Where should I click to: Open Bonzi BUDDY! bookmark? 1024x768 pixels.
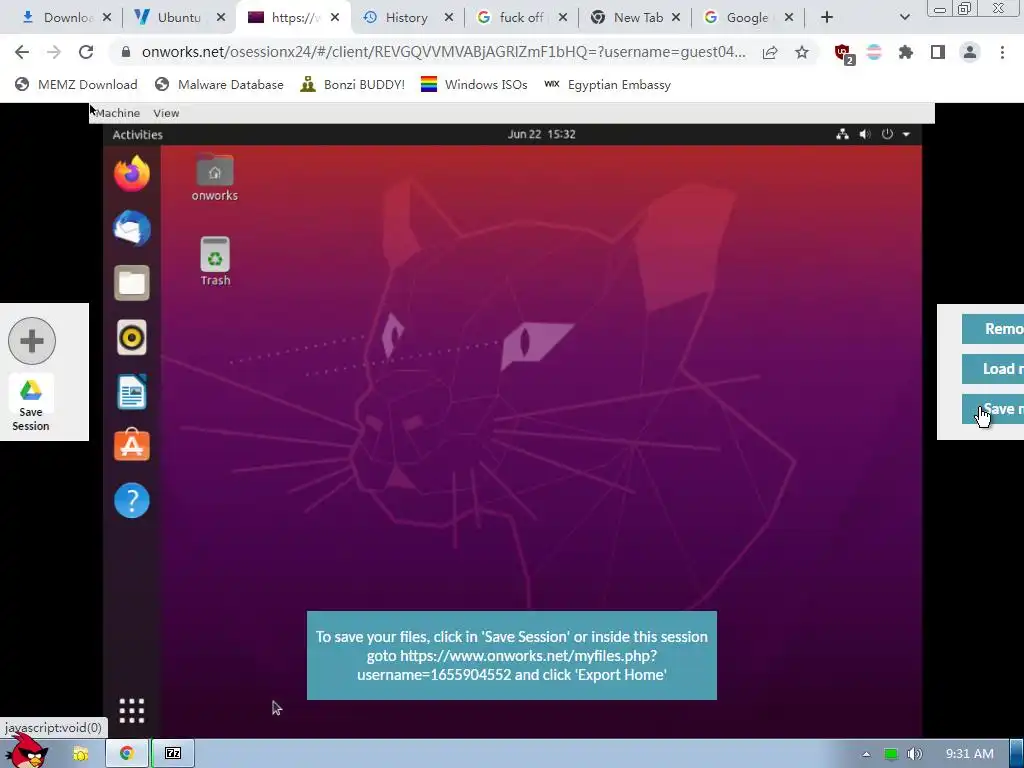(353, 84)
